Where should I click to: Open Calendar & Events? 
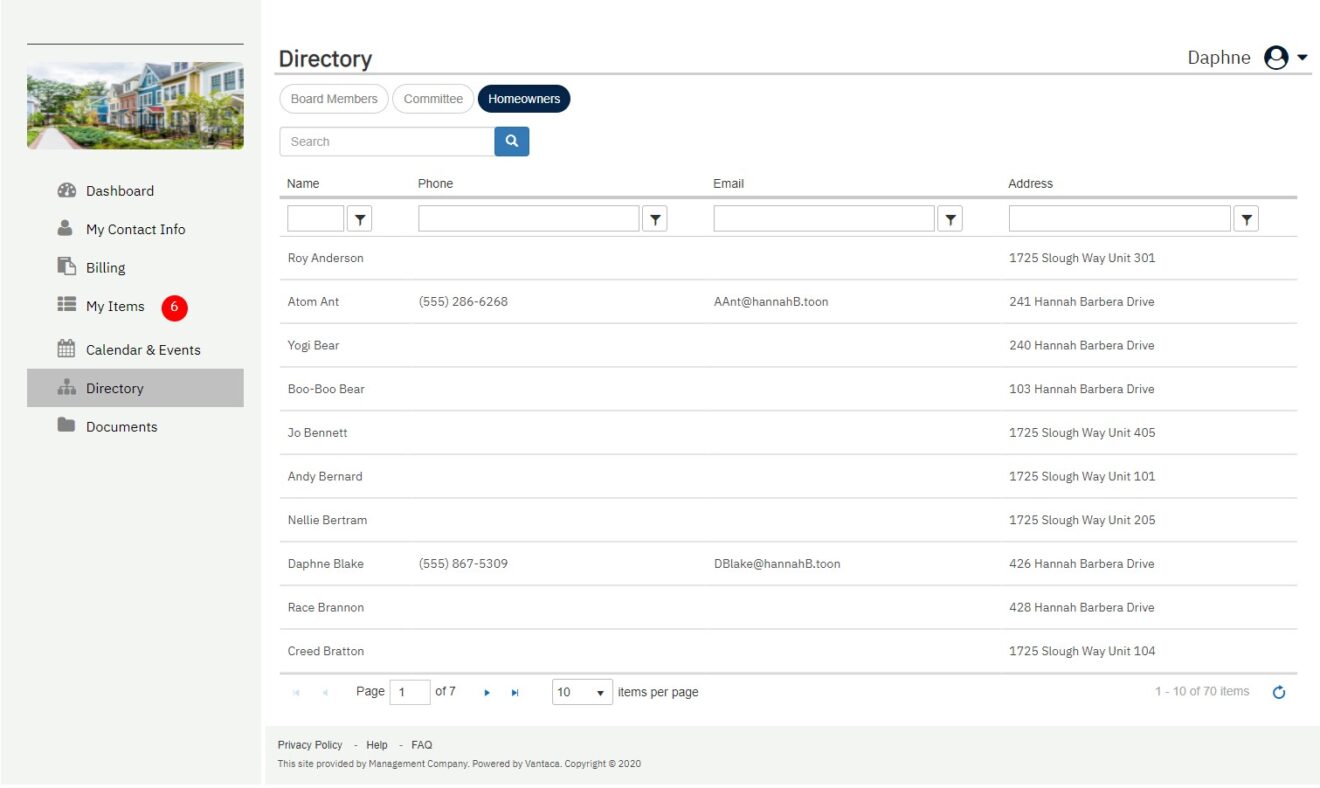(x=143, y=349)
